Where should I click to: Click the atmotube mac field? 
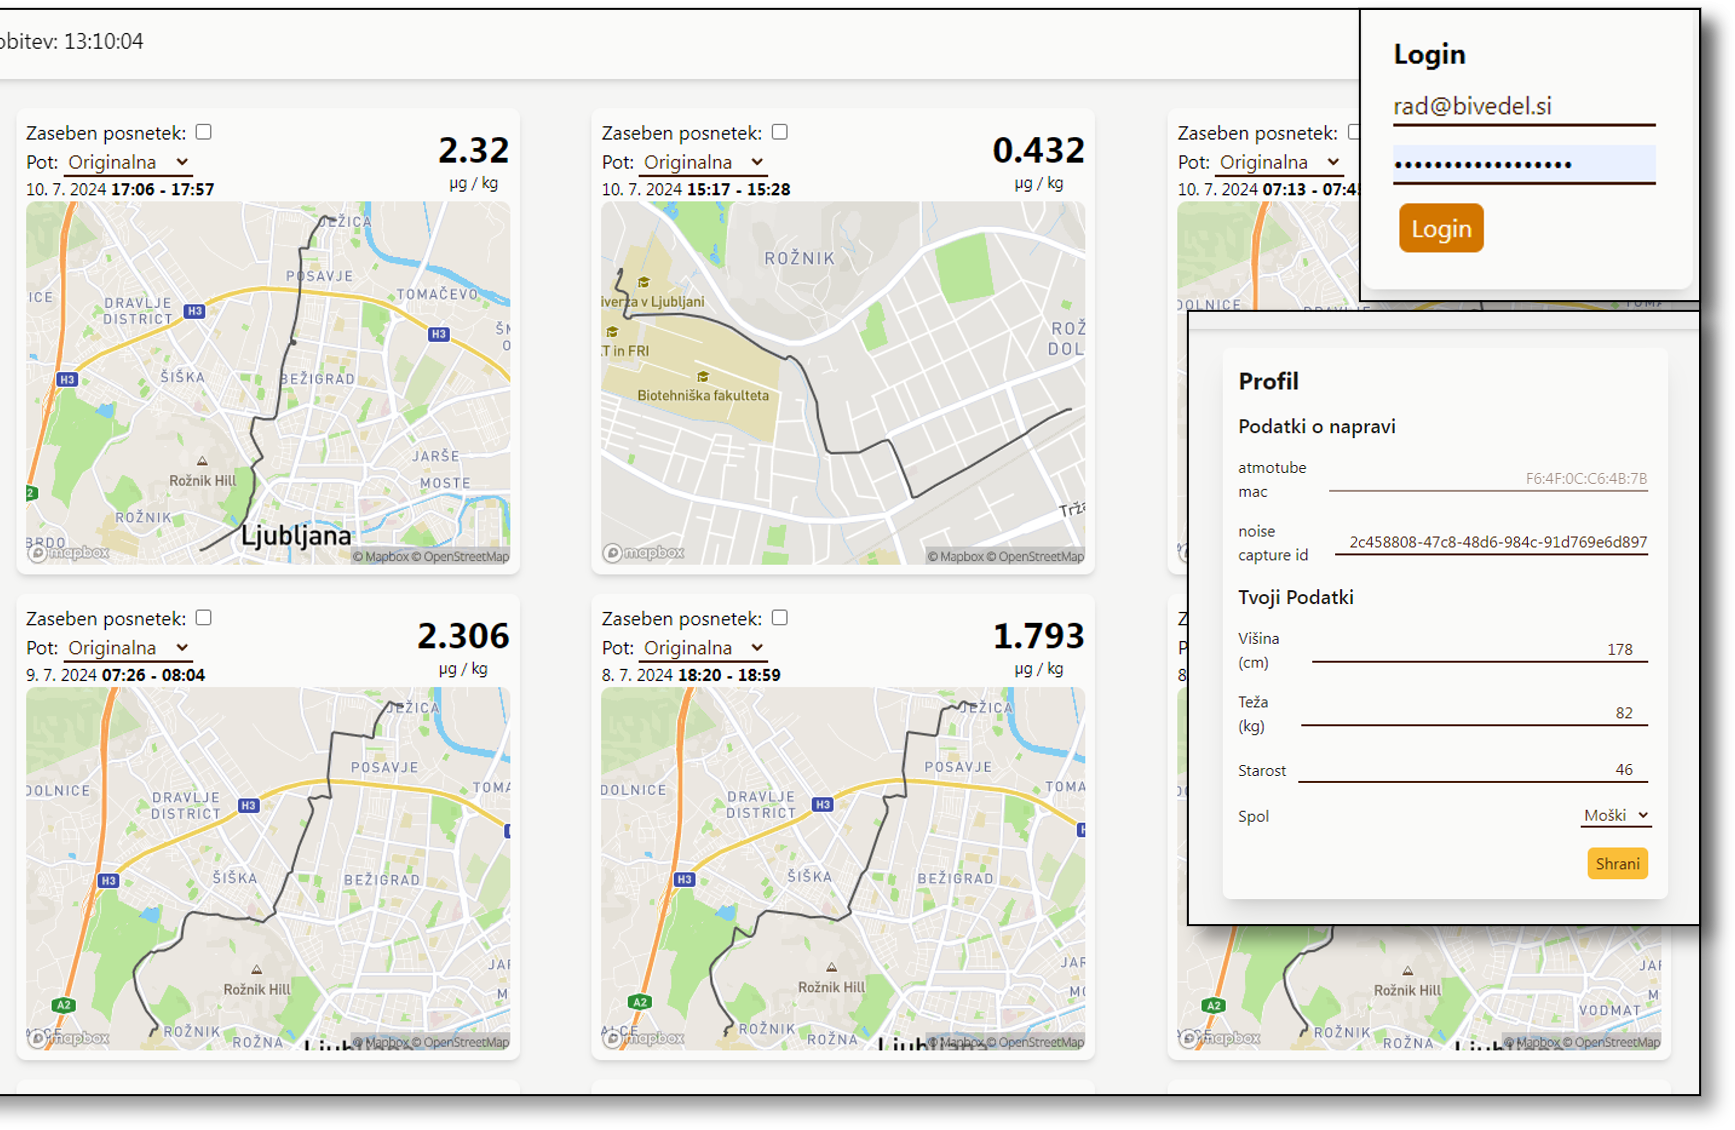click(x=1488, y=479)
